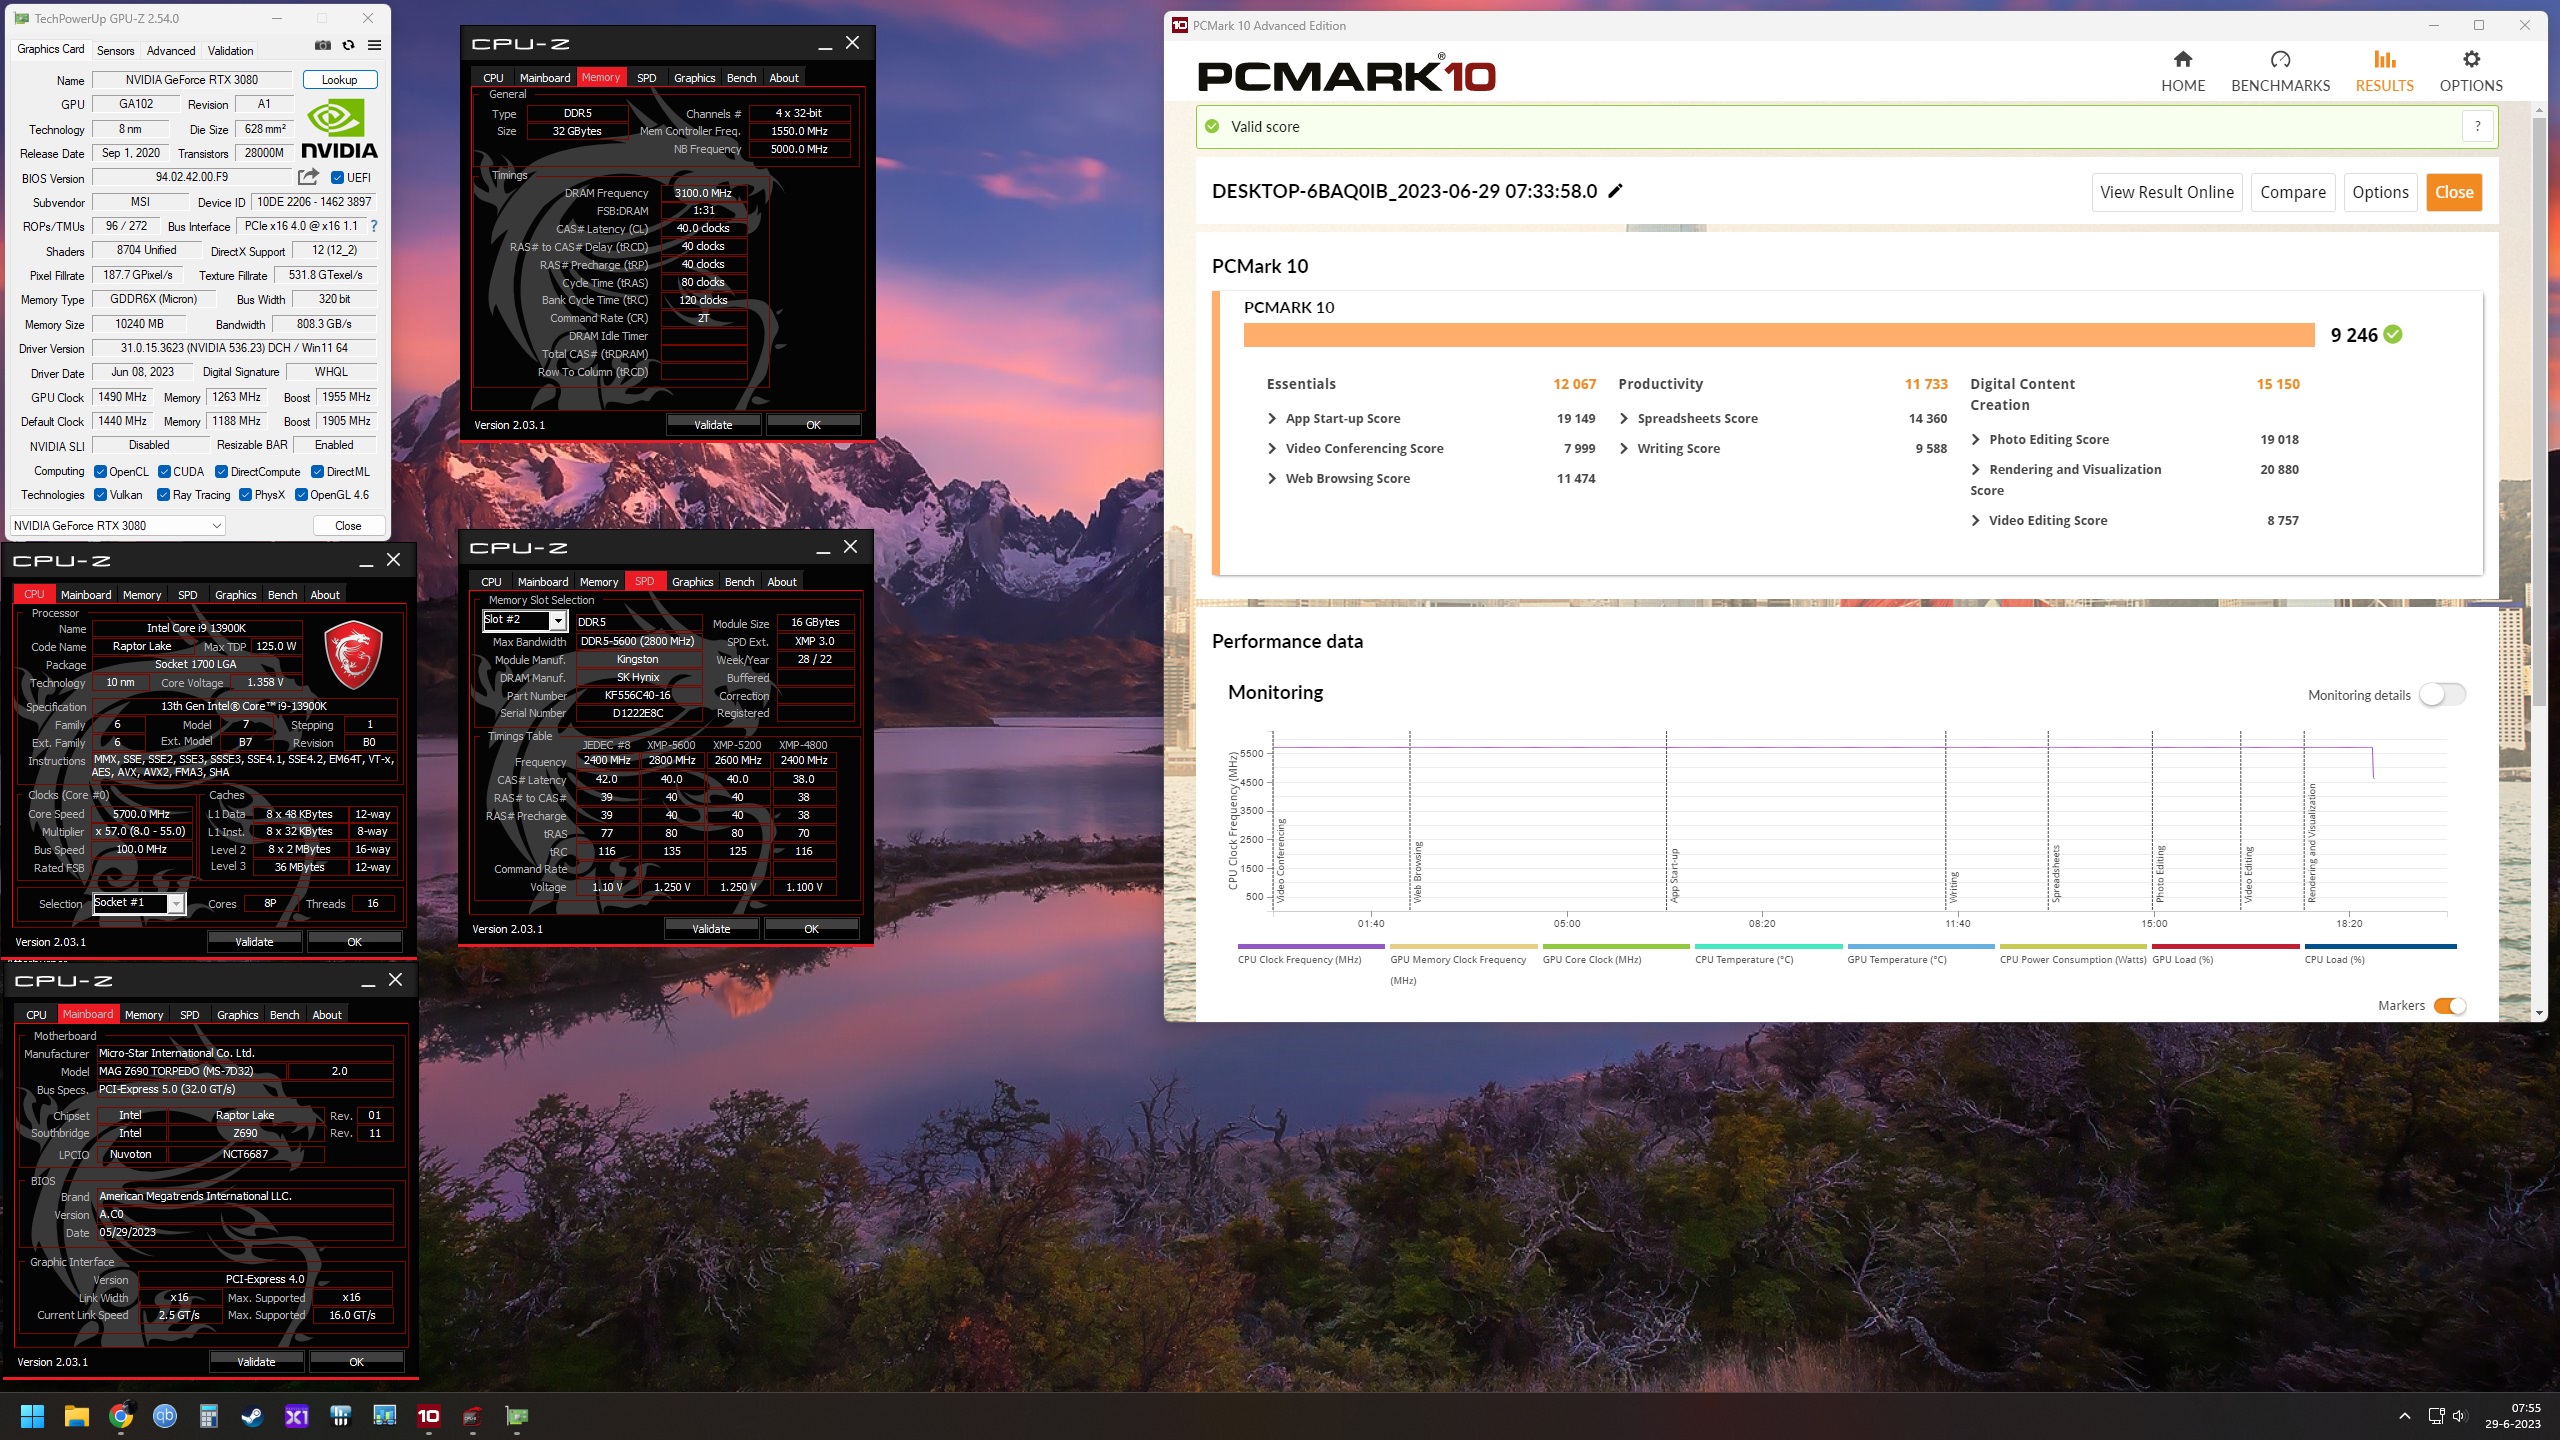Open the CPU-Z MSI taskbar icon
This screenshot has width=2560, height=1440.
coord(472,1416)
